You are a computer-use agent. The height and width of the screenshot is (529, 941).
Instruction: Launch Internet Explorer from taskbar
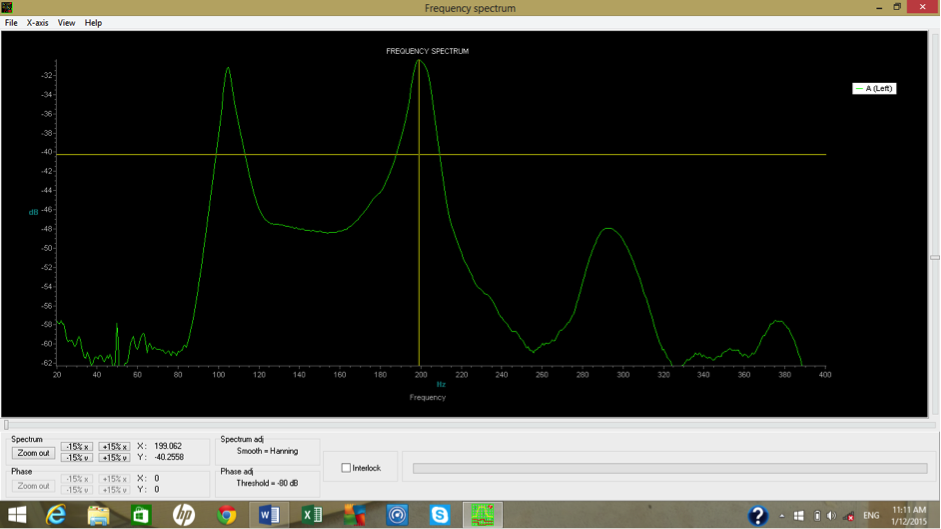tap(56, 515)
